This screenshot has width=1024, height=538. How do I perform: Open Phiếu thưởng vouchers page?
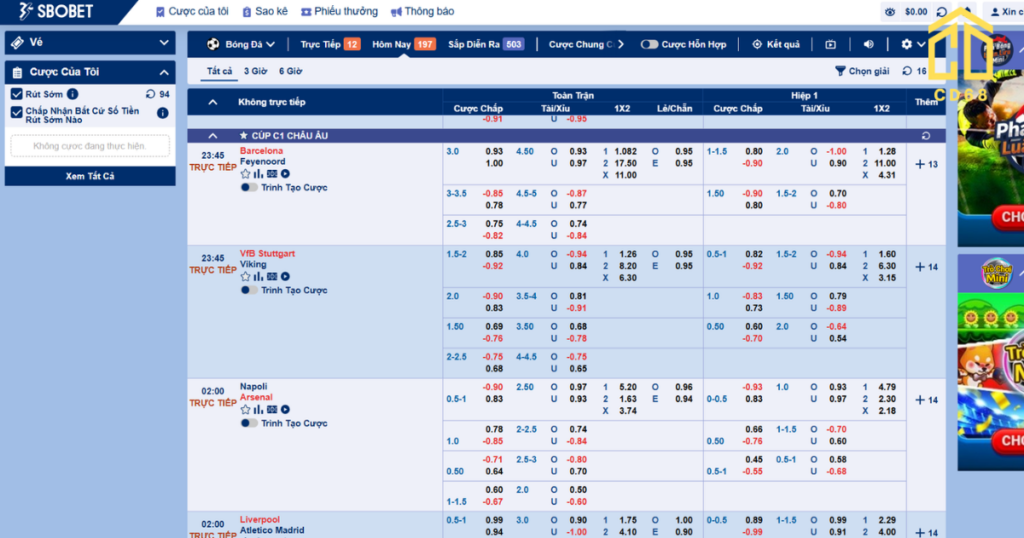point(339,11)
